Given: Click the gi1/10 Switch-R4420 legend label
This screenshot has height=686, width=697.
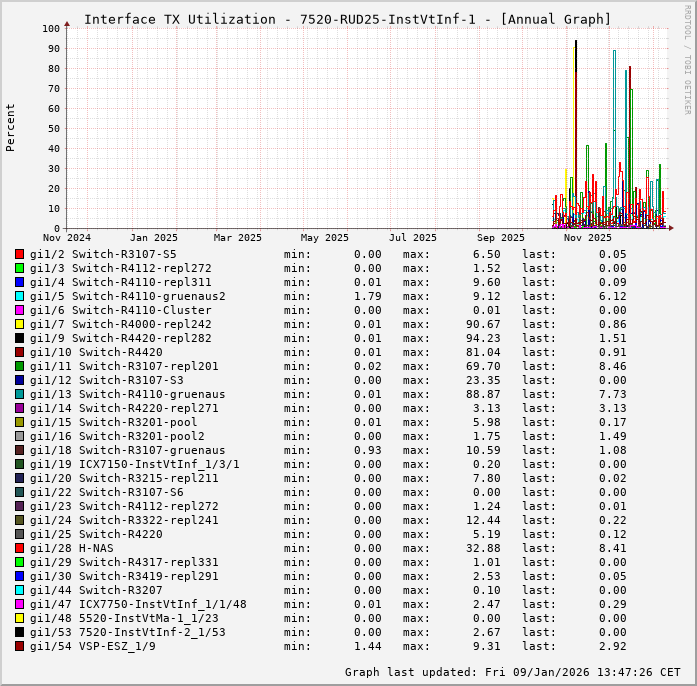Looking at the screenshot, I should (96, 352).
